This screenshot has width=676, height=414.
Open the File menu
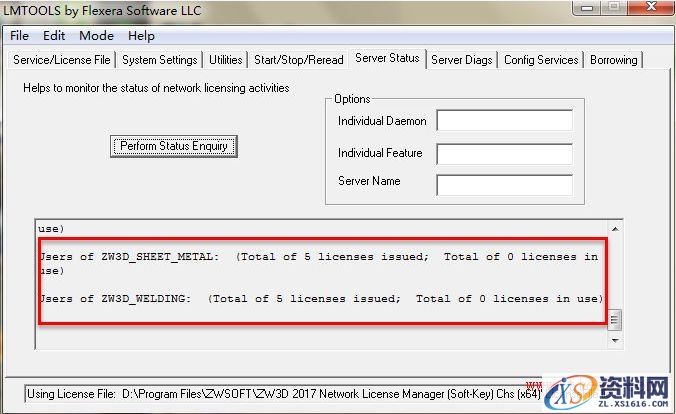(20, 35)
